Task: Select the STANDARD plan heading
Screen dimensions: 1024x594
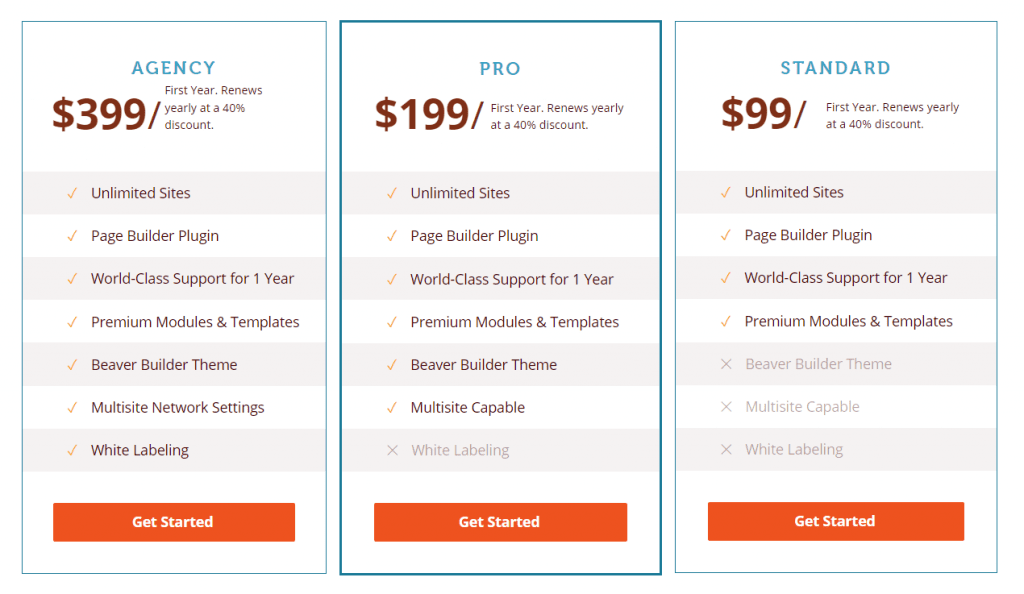Action: 835,68
